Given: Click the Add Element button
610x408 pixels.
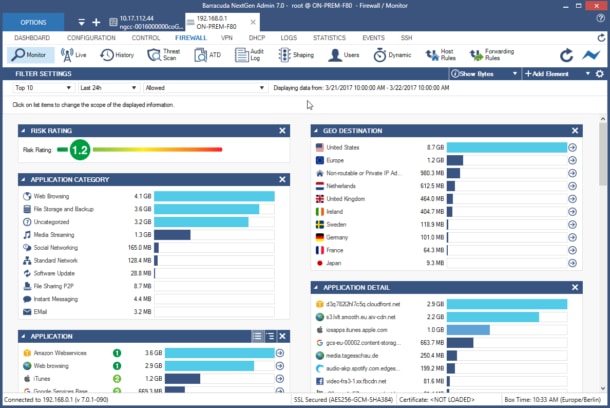Looking at the screenshot, I should click(547, 74).
